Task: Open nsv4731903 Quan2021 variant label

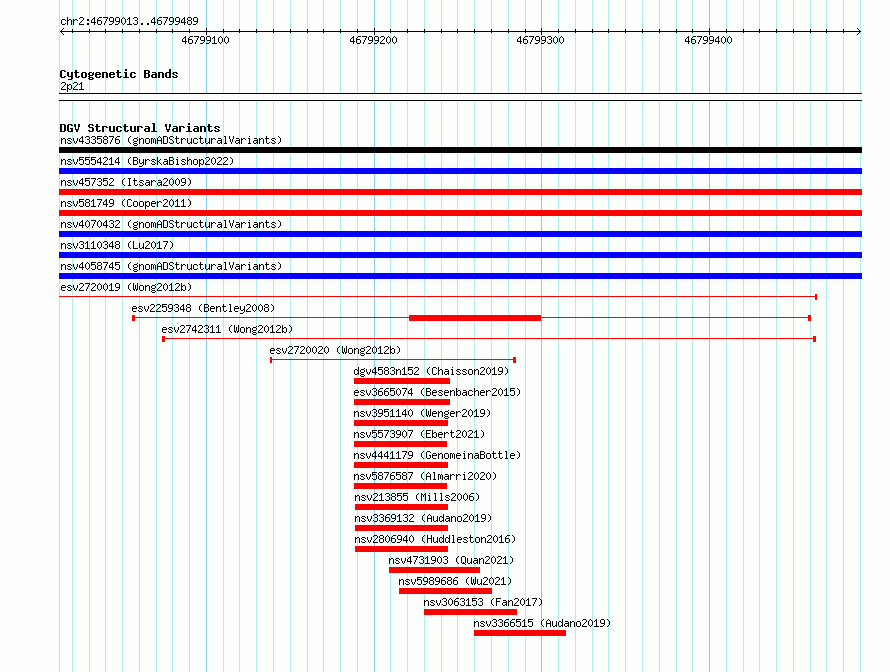Action: [x=451, y=560]
